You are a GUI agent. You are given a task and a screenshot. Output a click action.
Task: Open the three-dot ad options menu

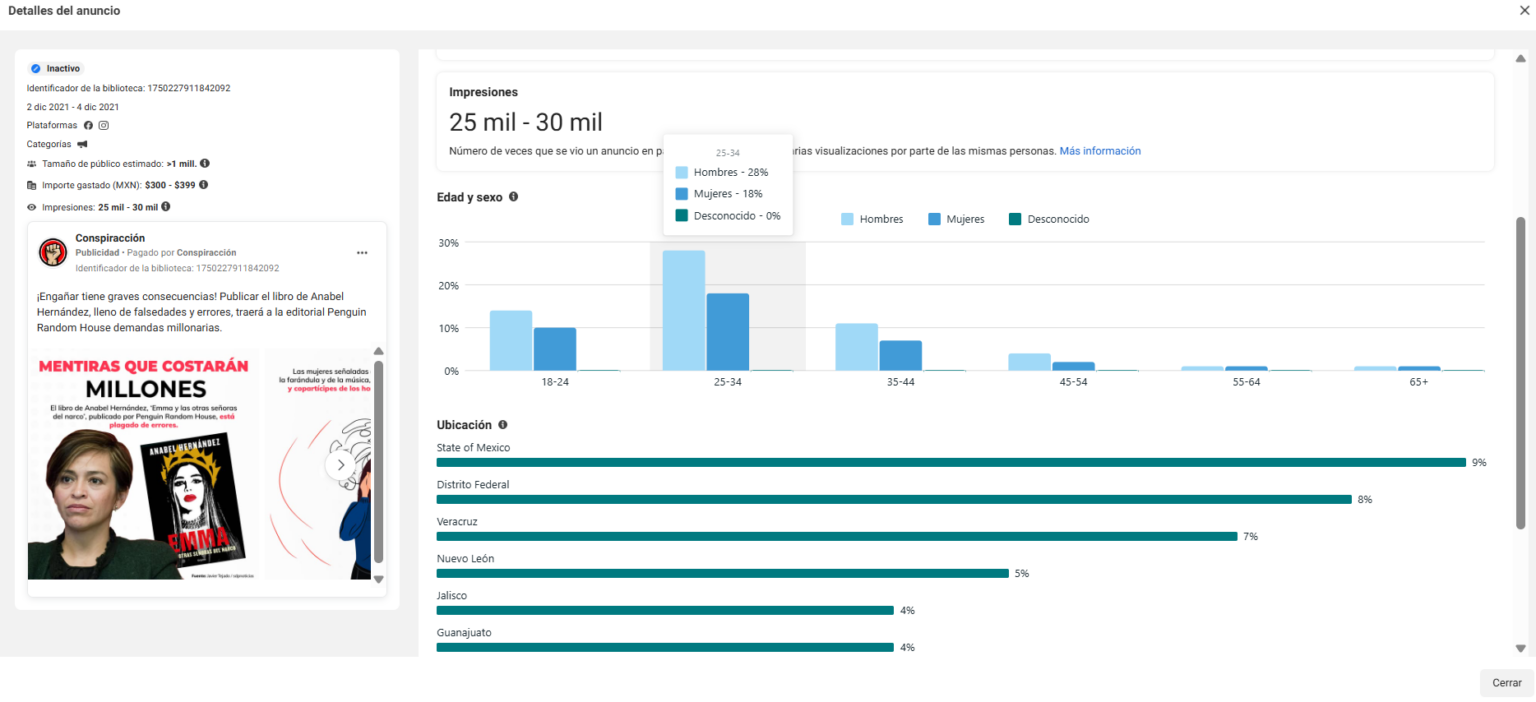point(362,253)
